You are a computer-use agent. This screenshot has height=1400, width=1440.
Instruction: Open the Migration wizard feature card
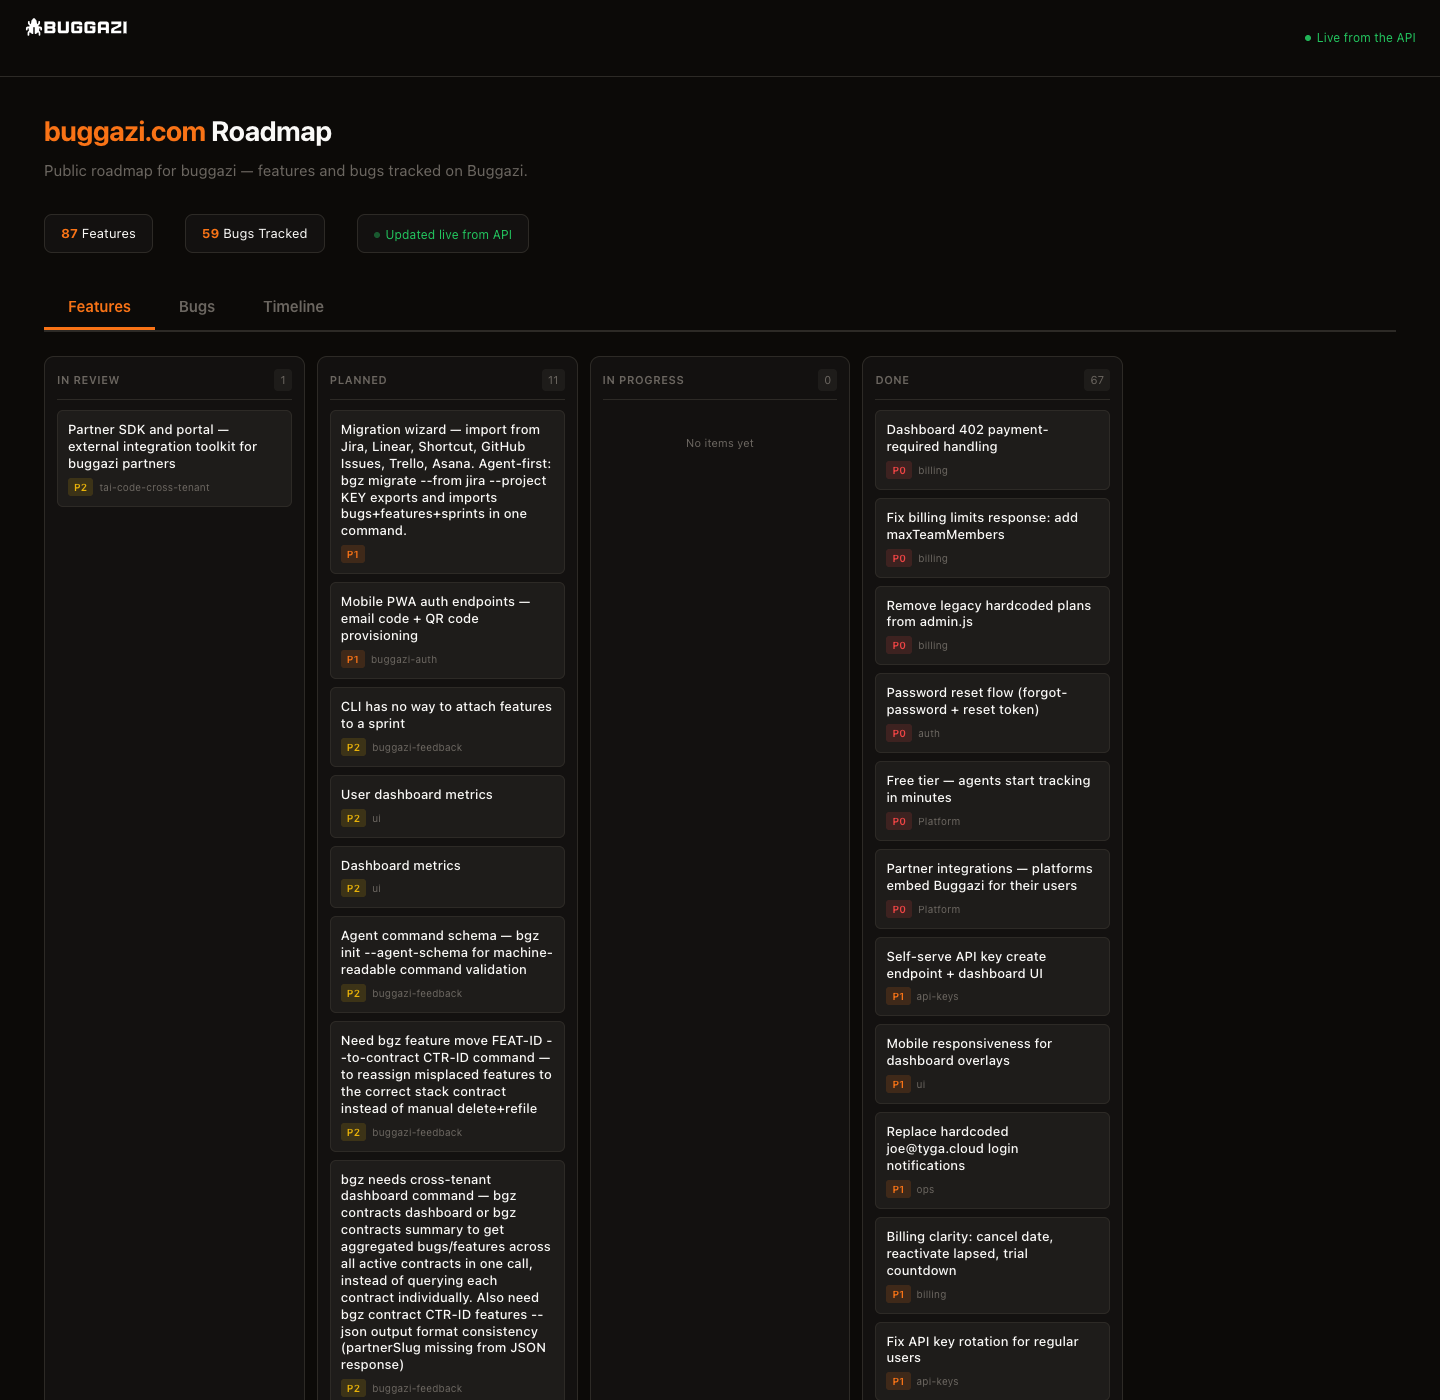click(x=447, y=492)
